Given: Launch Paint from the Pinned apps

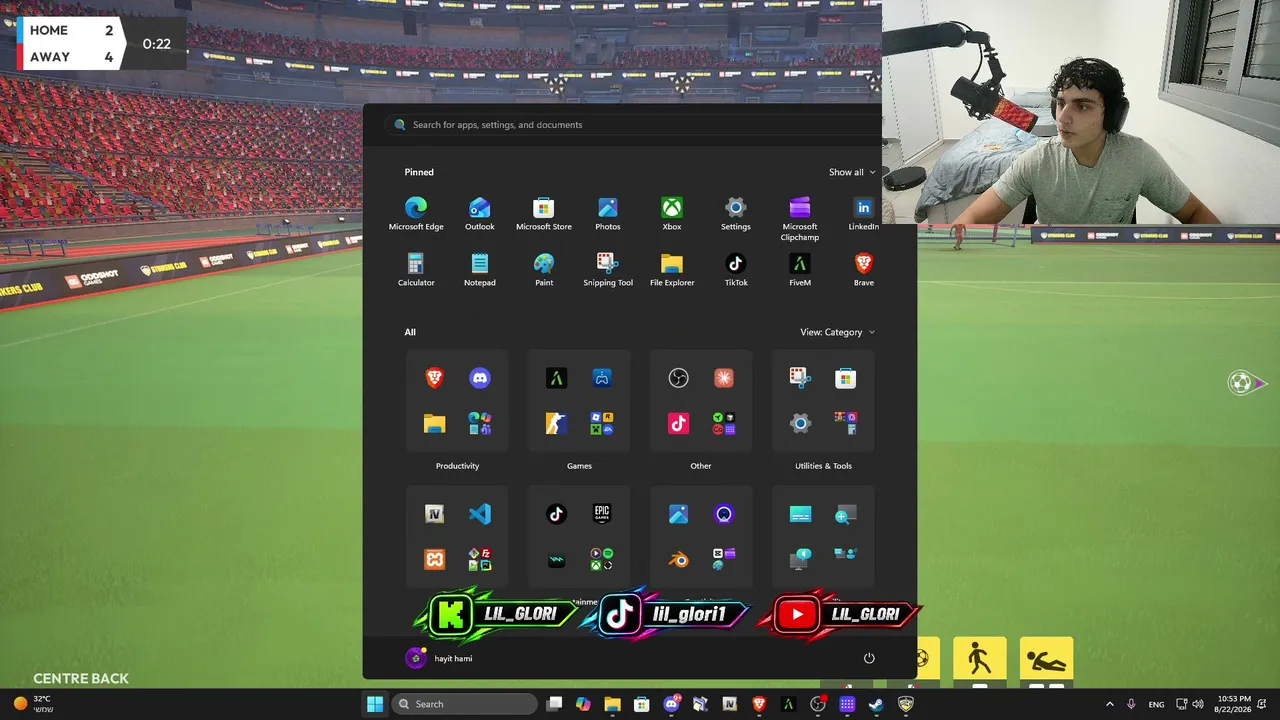Looking at the screenshot, I should 544,270.
